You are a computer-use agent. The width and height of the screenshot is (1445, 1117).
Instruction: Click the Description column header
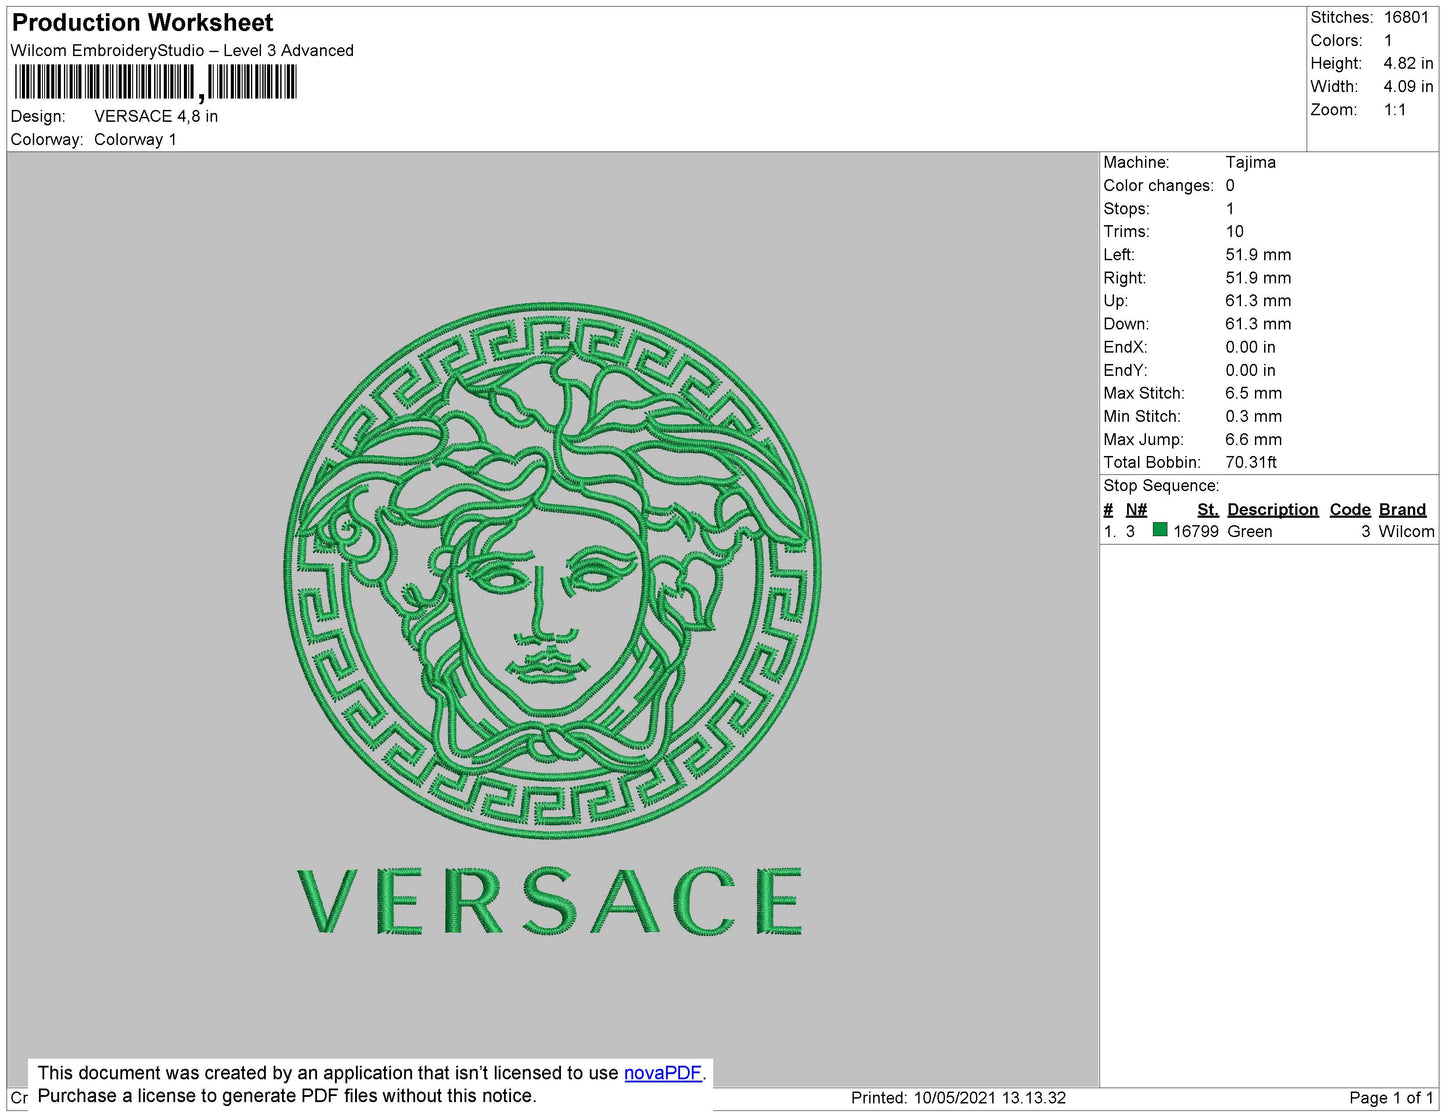tap(1273, 509)
